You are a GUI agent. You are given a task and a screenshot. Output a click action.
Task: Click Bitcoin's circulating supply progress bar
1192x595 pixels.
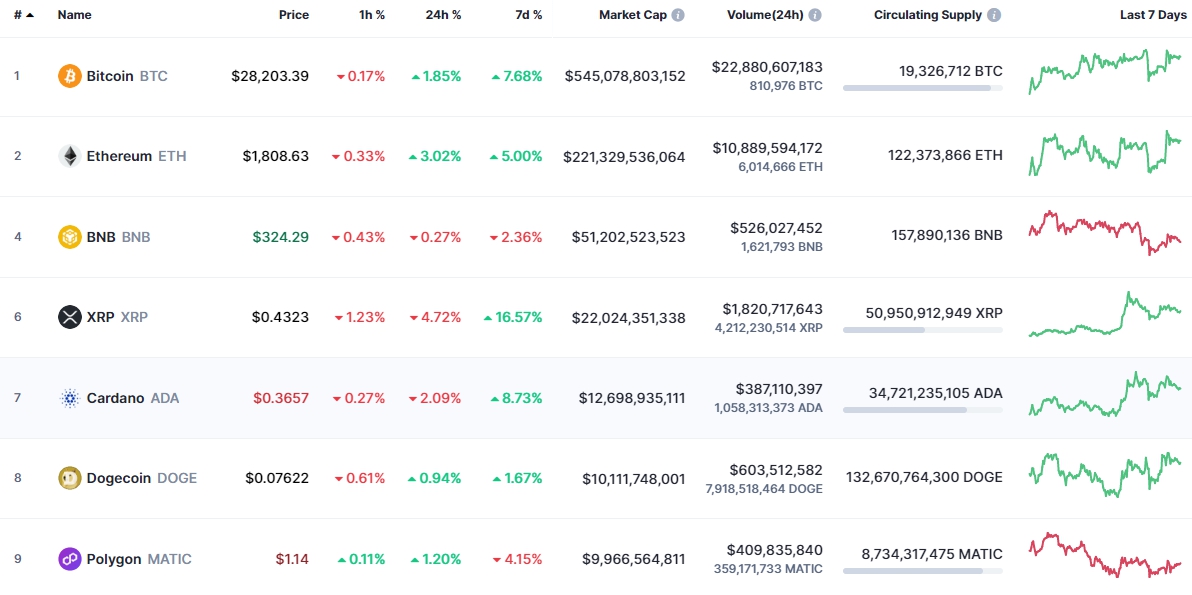tap(923, 88)
